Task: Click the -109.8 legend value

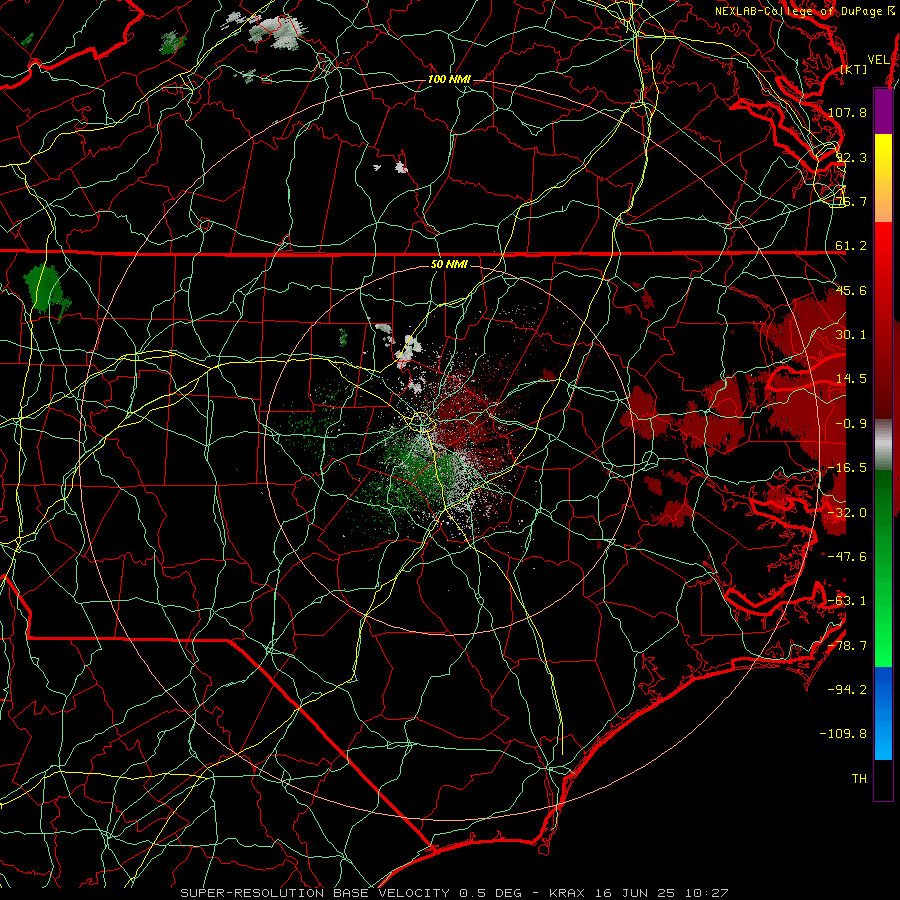Action: point(844,734)
